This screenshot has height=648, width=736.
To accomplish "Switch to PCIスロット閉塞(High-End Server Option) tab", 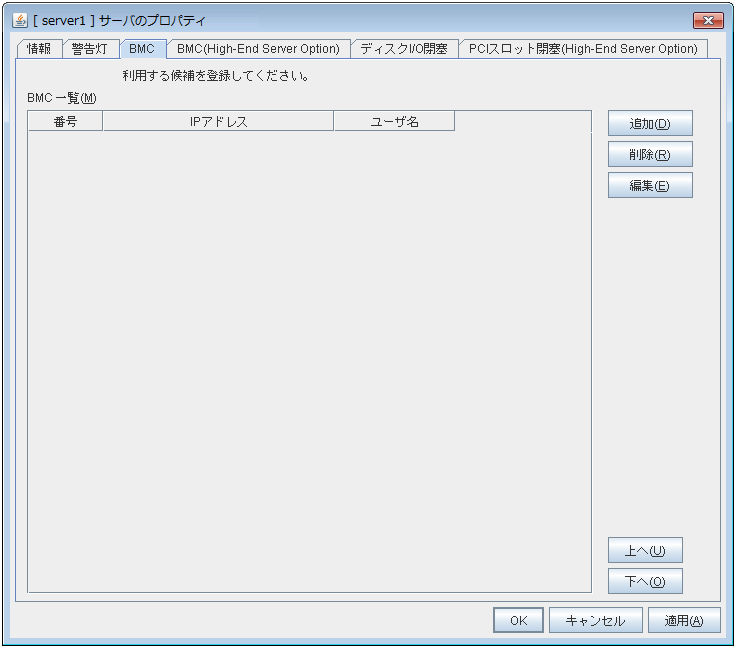I will pos(583,48).
